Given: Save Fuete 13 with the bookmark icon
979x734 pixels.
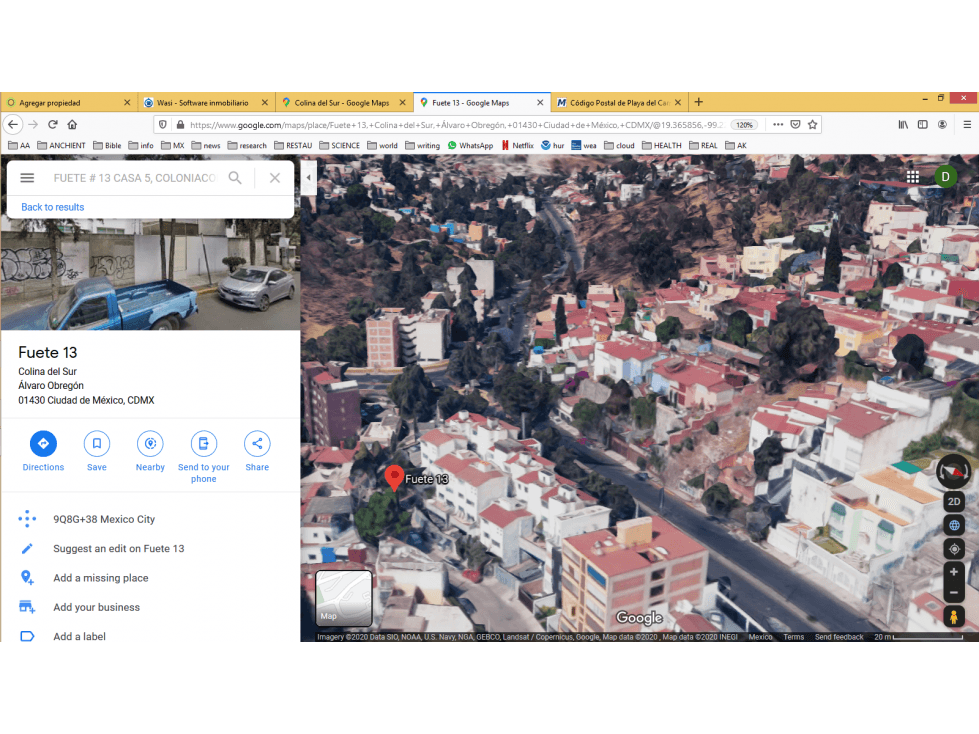Looking at the screenshot, I should (x=97, y=443).
